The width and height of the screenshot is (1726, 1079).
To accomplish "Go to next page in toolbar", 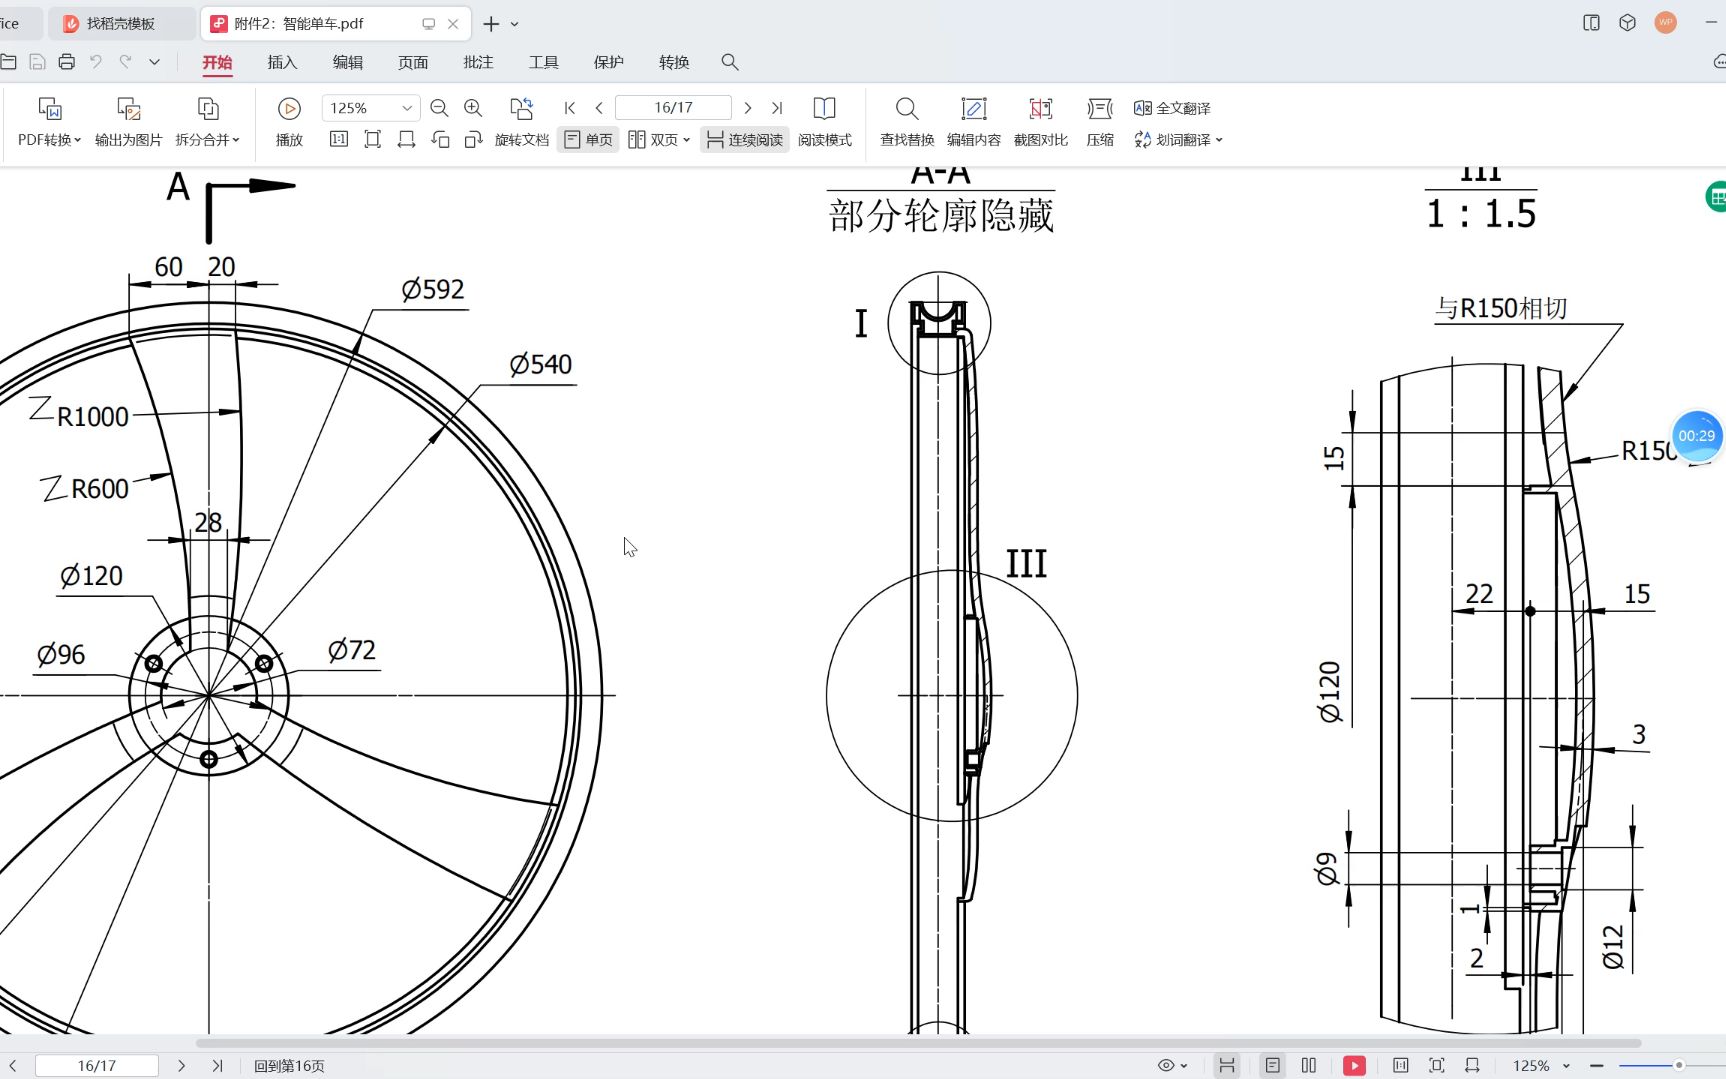I will coord(748,108).
